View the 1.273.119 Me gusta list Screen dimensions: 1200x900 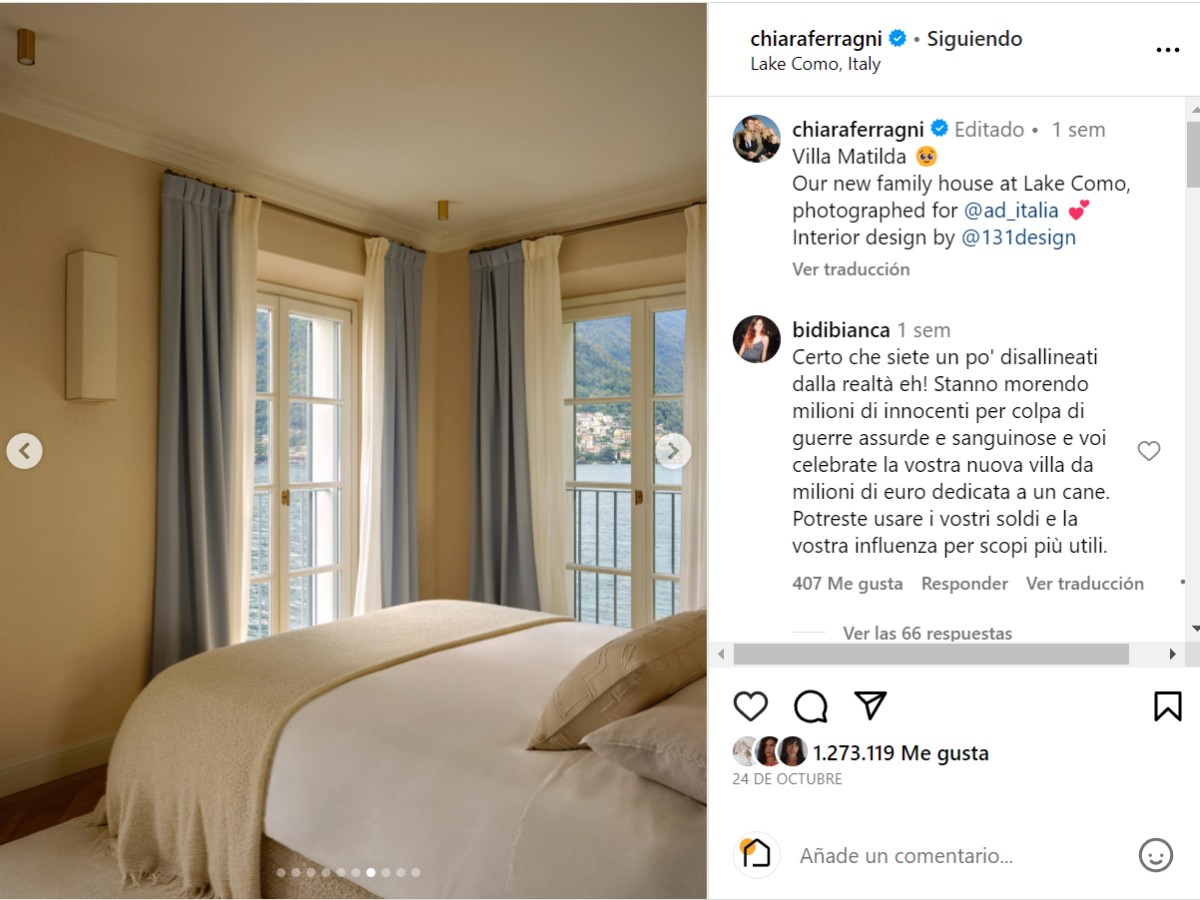pos(900,753)
